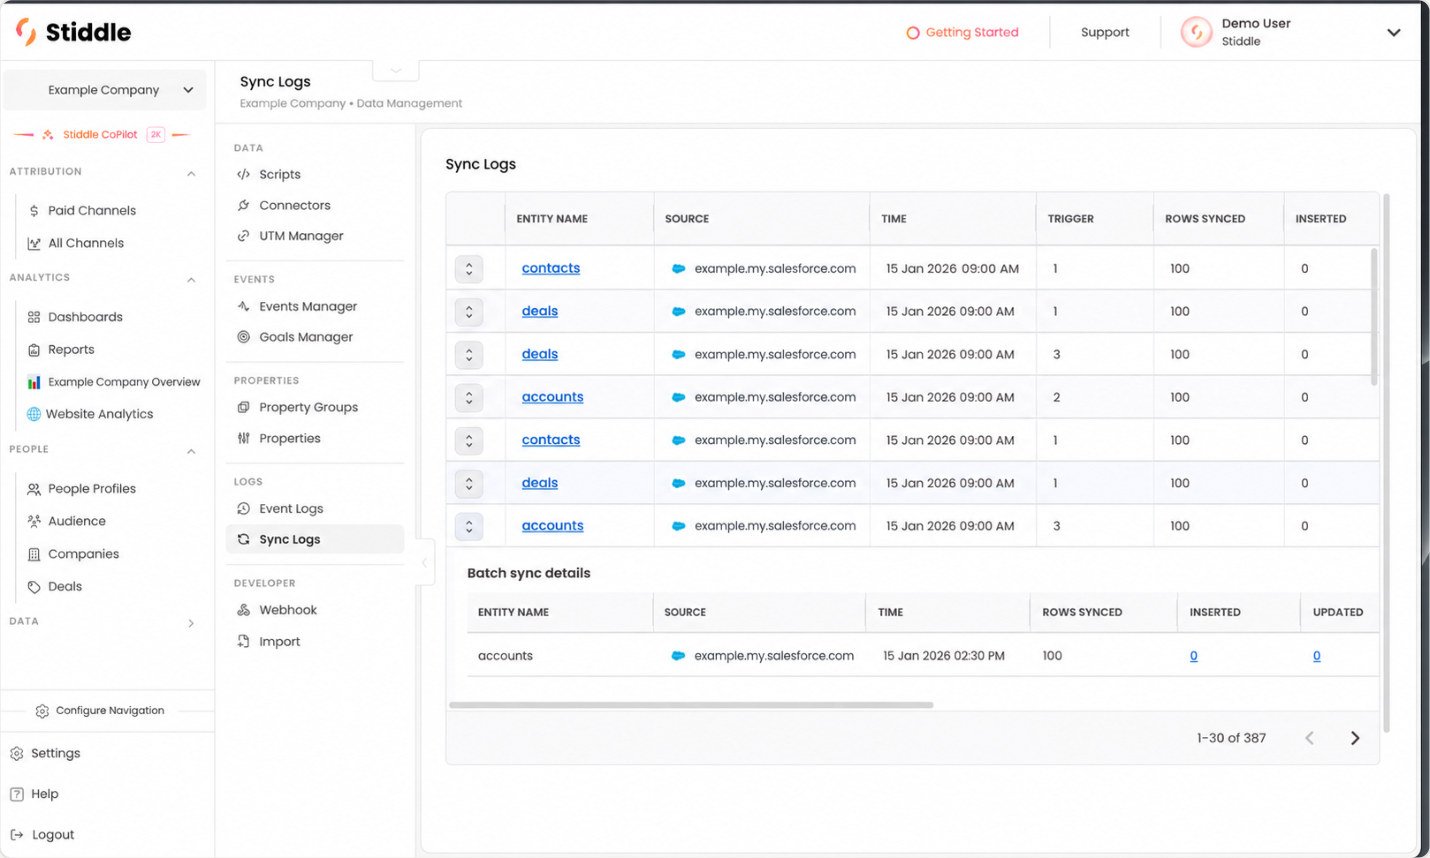The height and width of the screenshot is (858, 1430).
Task: Open the Example Company selector dropdown
Action: click(105, 90)
